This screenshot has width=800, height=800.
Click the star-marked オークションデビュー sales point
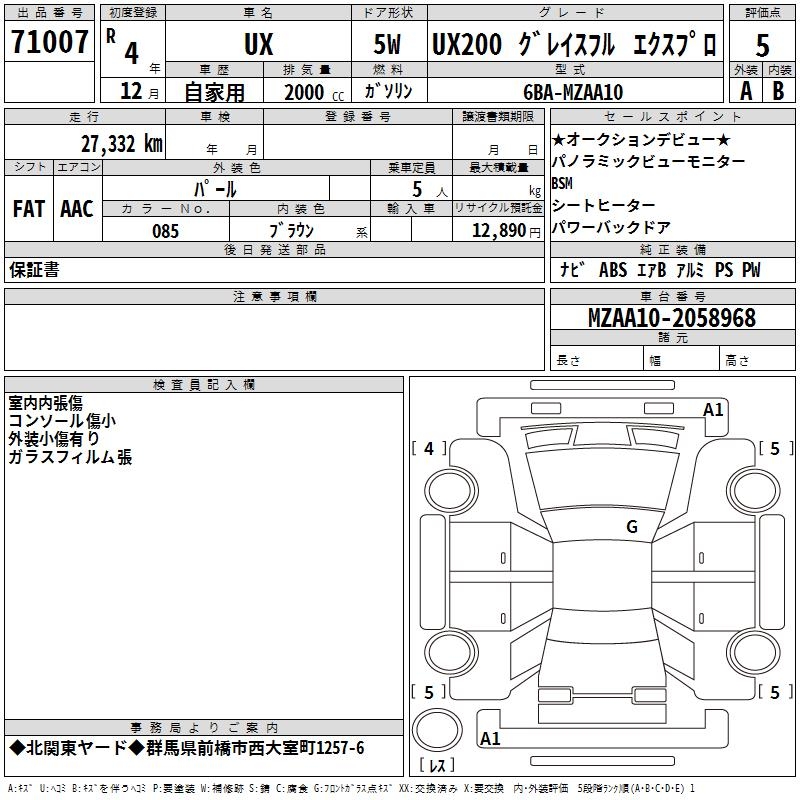click(641, 140)
